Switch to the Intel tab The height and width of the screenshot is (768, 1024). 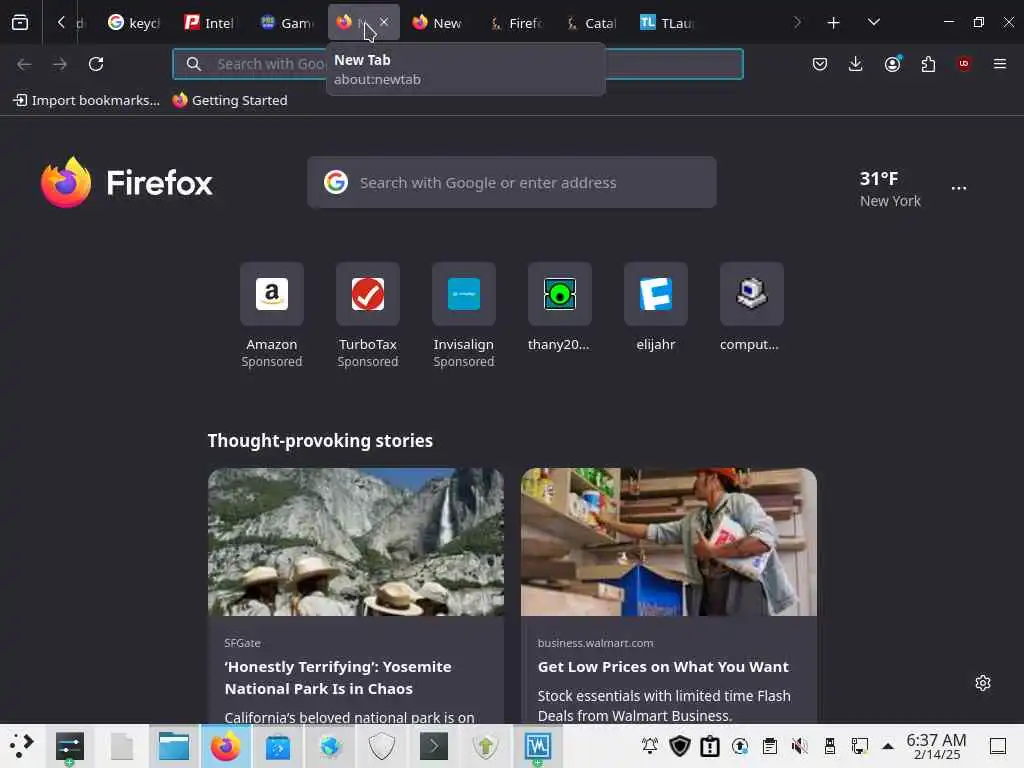click(209, 23)
